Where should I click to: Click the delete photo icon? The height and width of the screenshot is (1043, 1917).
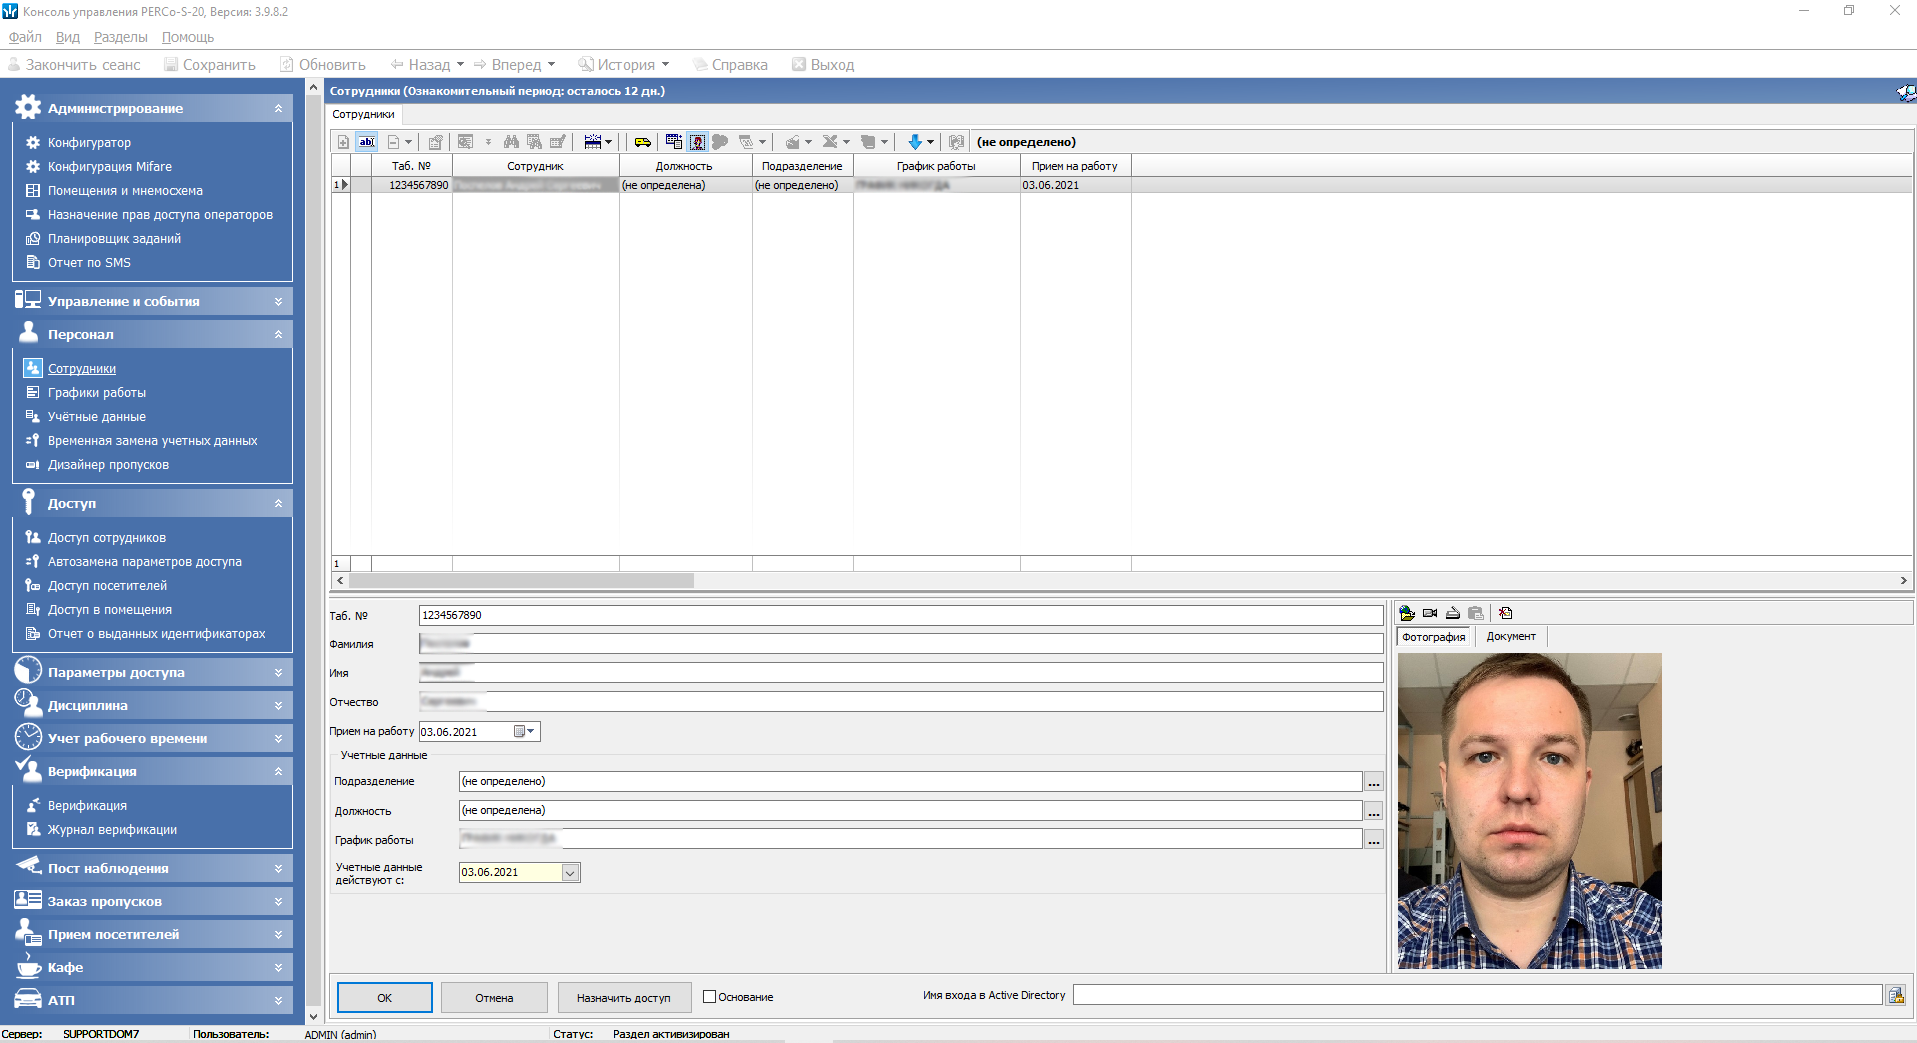pyautogui.click(x=1506, y=613)
